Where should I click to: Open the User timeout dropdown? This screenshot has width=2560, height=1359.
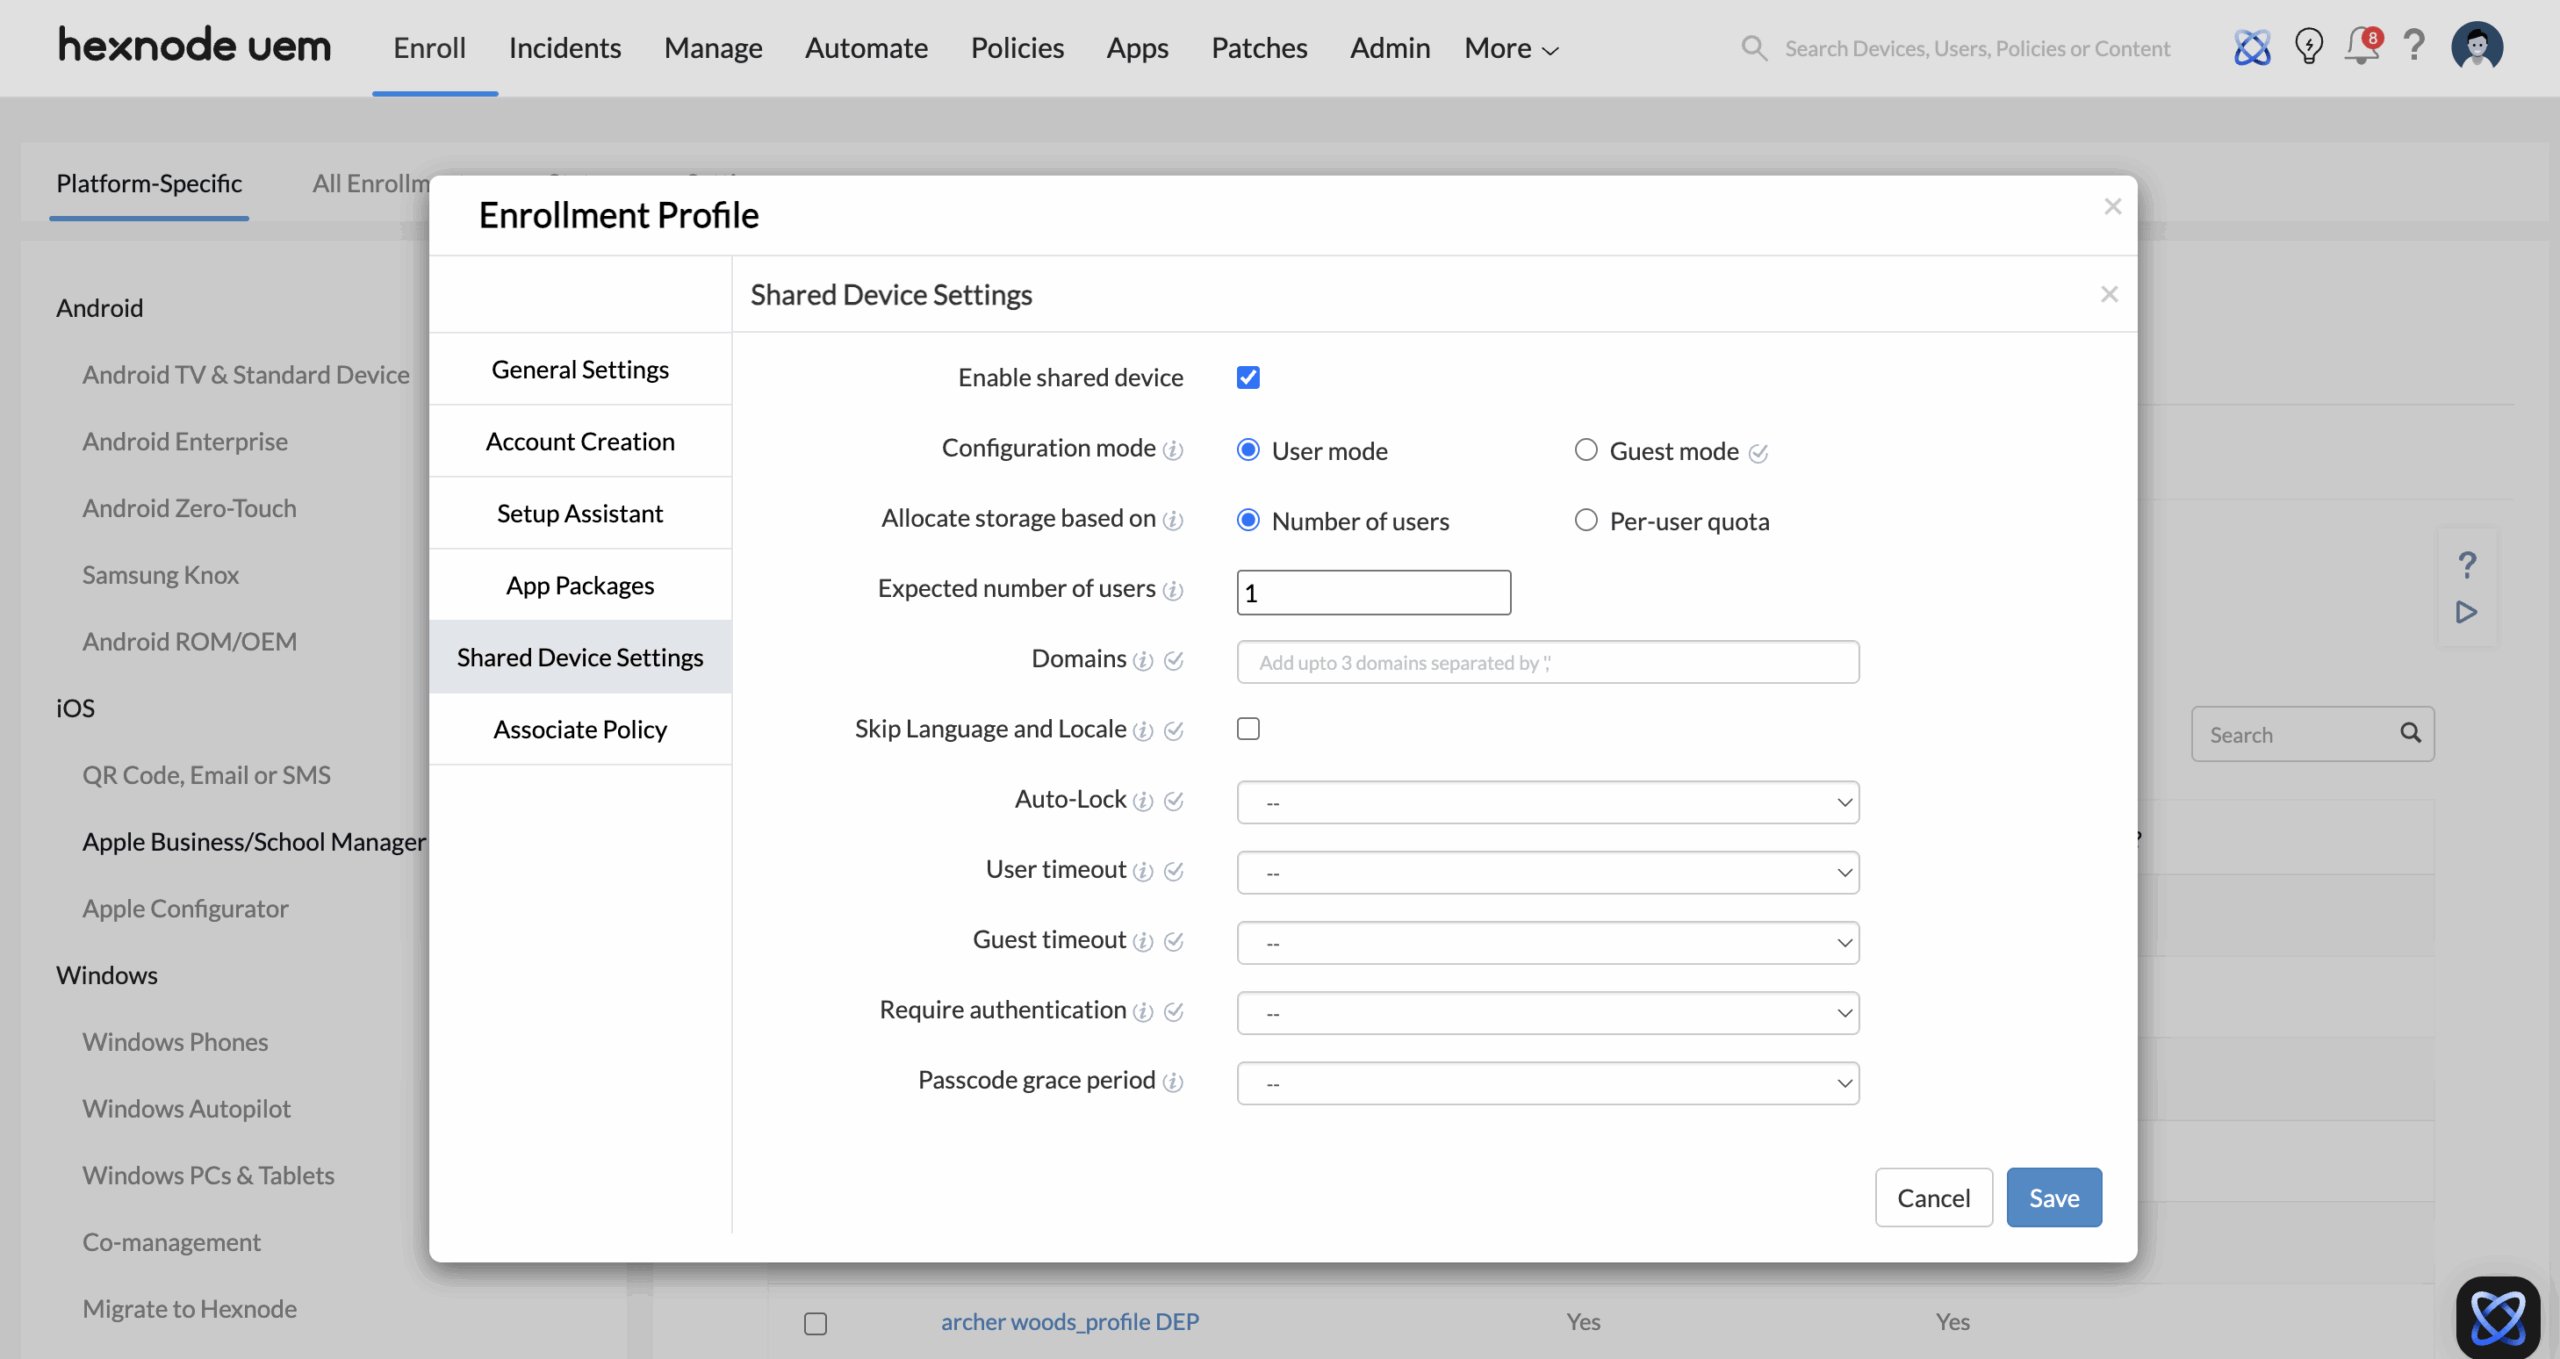tap(1547, 872)
